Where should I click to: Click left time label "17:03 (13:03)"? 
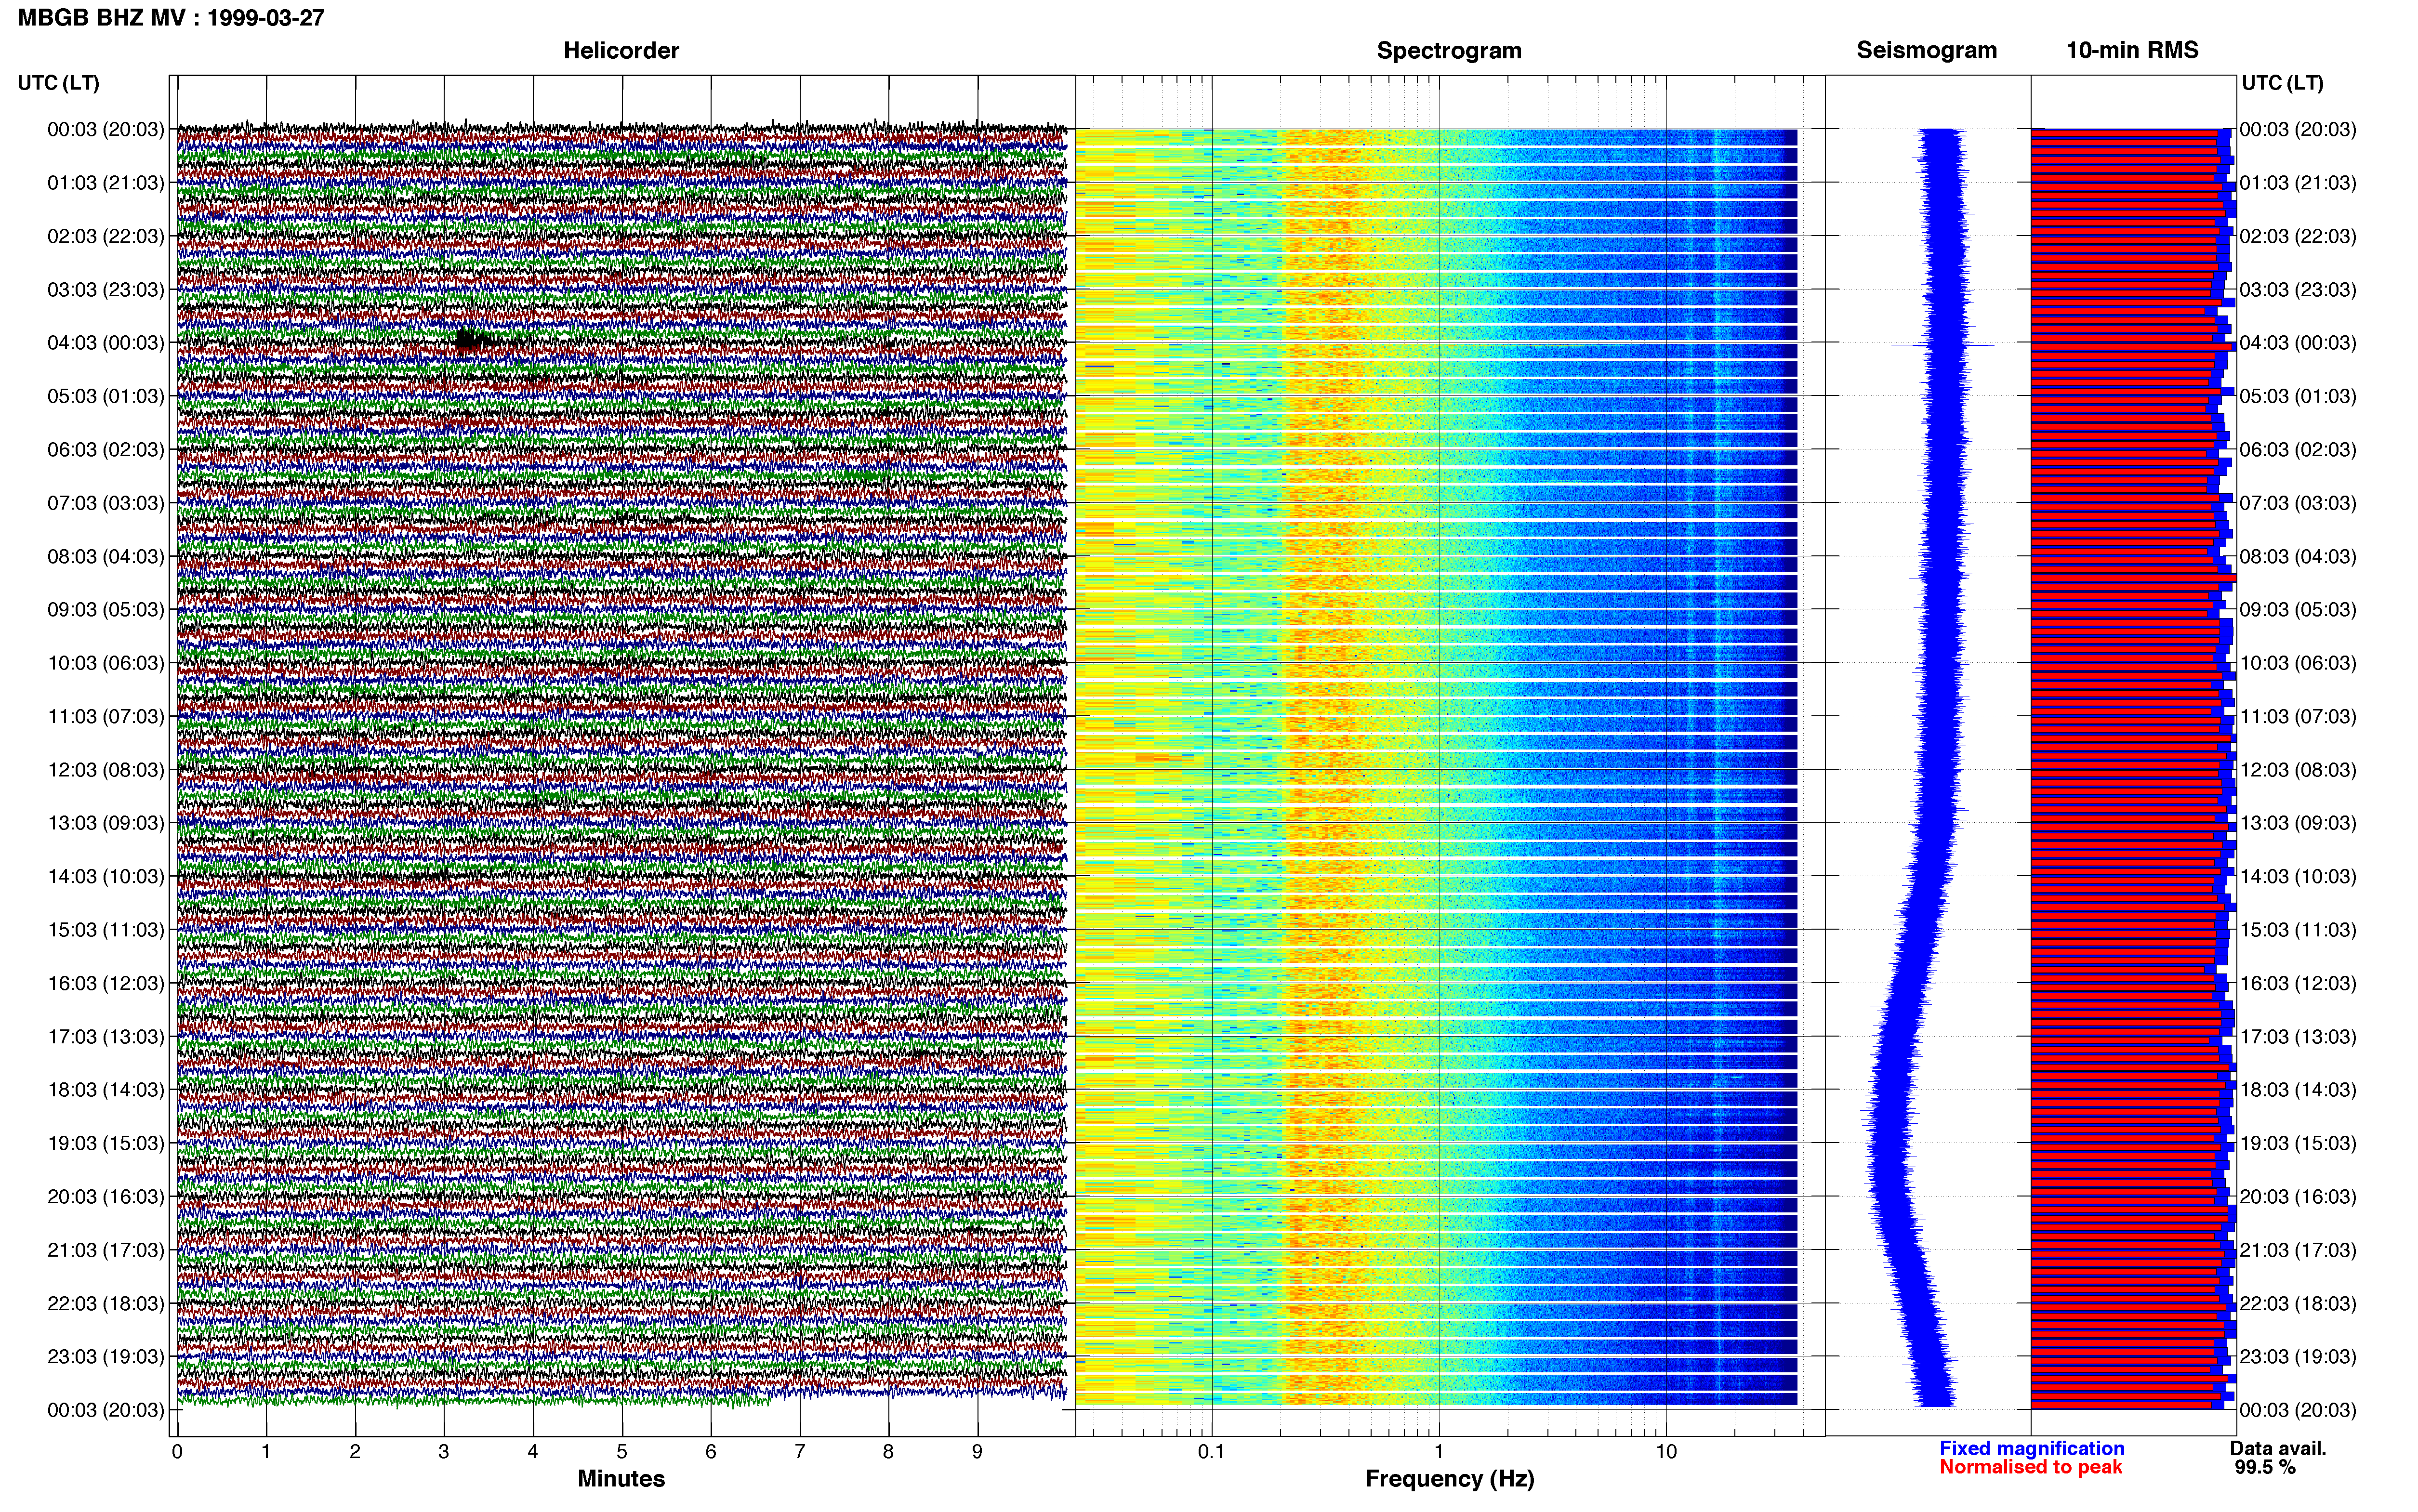click(106, 1037)
